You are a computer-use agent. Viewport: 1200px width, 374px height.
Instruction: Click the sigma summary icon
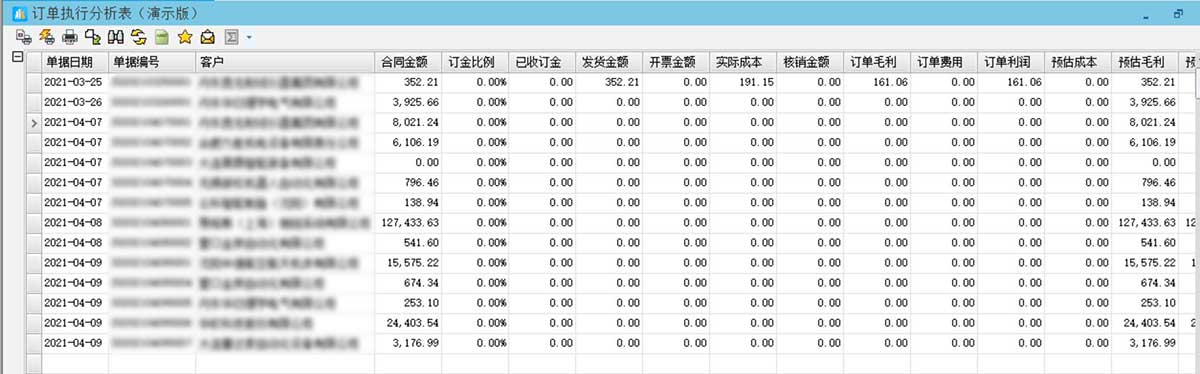[231, 37]
